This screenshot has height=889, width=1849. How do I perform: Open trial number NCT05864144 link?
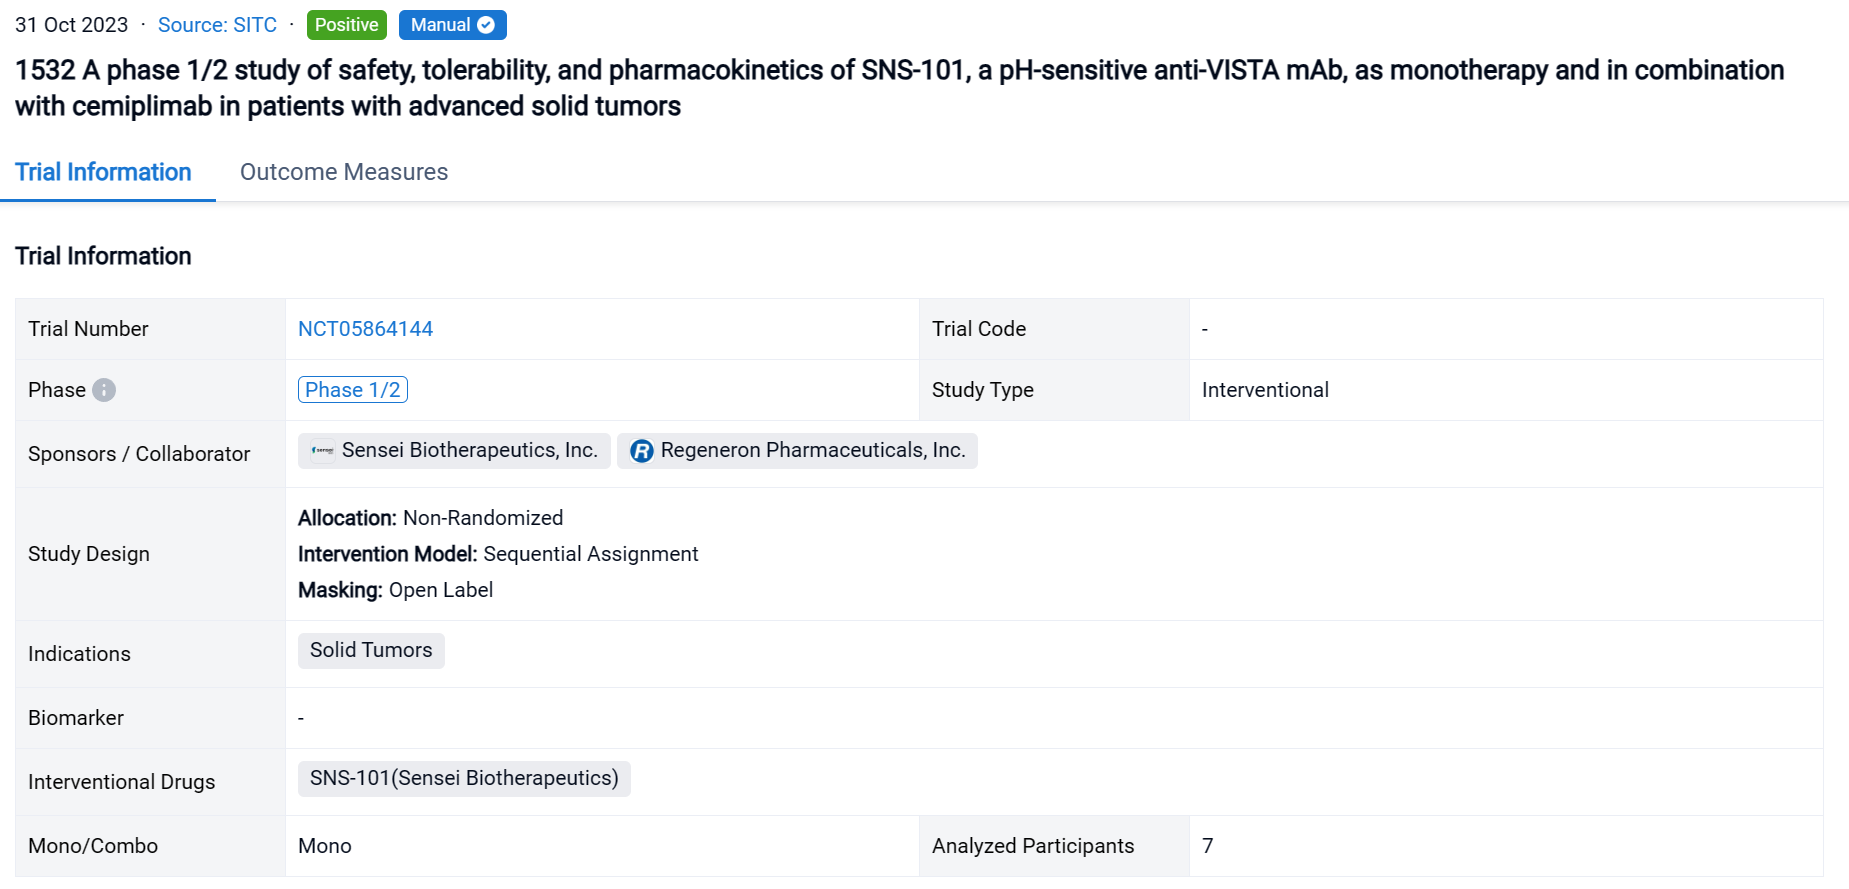(x=365, y=329)
